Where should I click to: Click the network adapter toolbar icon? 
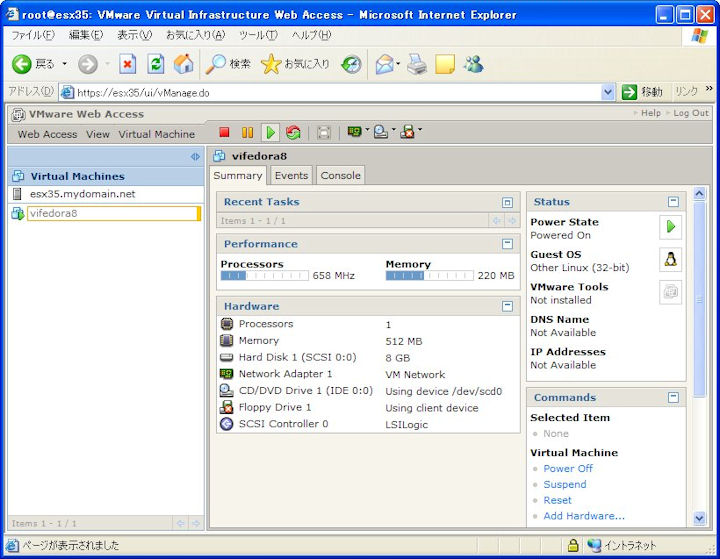coord(354,132)
